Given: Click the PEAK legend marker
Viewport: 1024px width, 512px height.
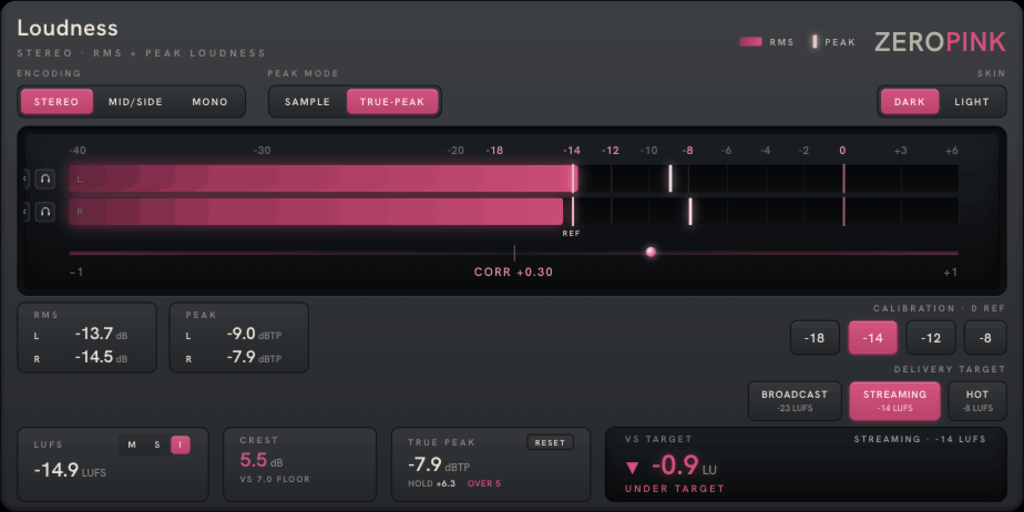Looking at the screenshot, I should pyautogui.click(x=814, y=42).
